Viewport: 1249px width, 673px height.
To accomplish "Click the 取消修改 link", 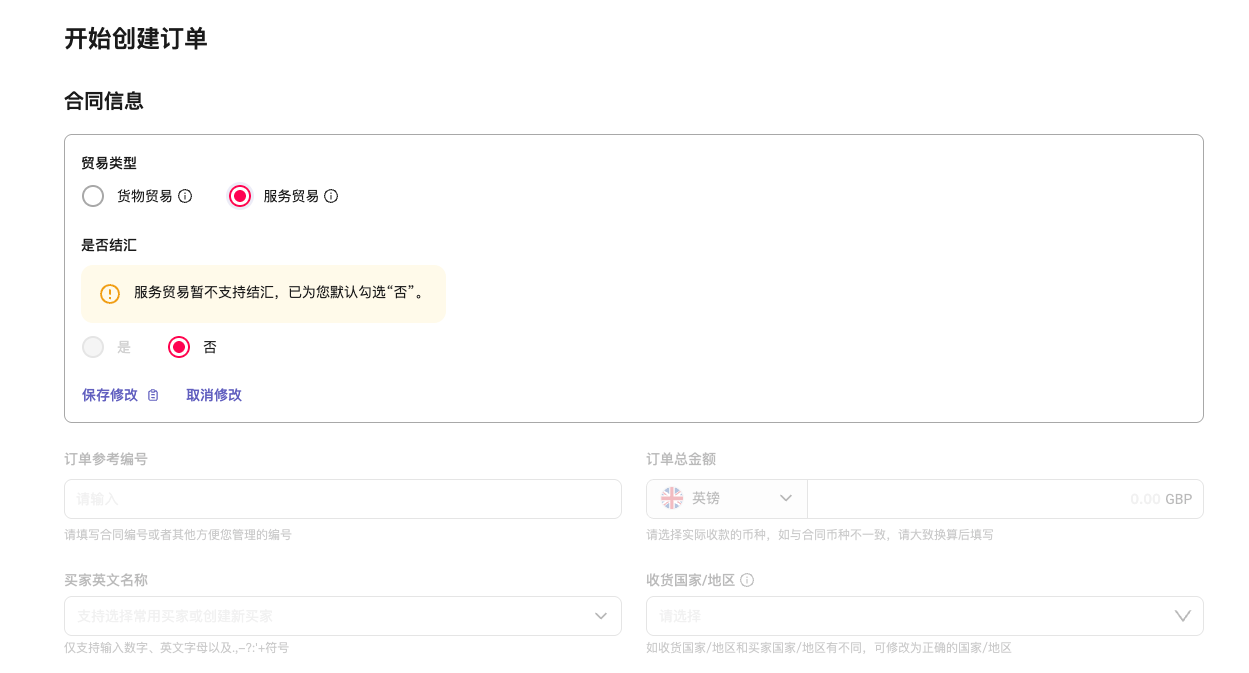I will pyautogui.click(x=214, y=395).
